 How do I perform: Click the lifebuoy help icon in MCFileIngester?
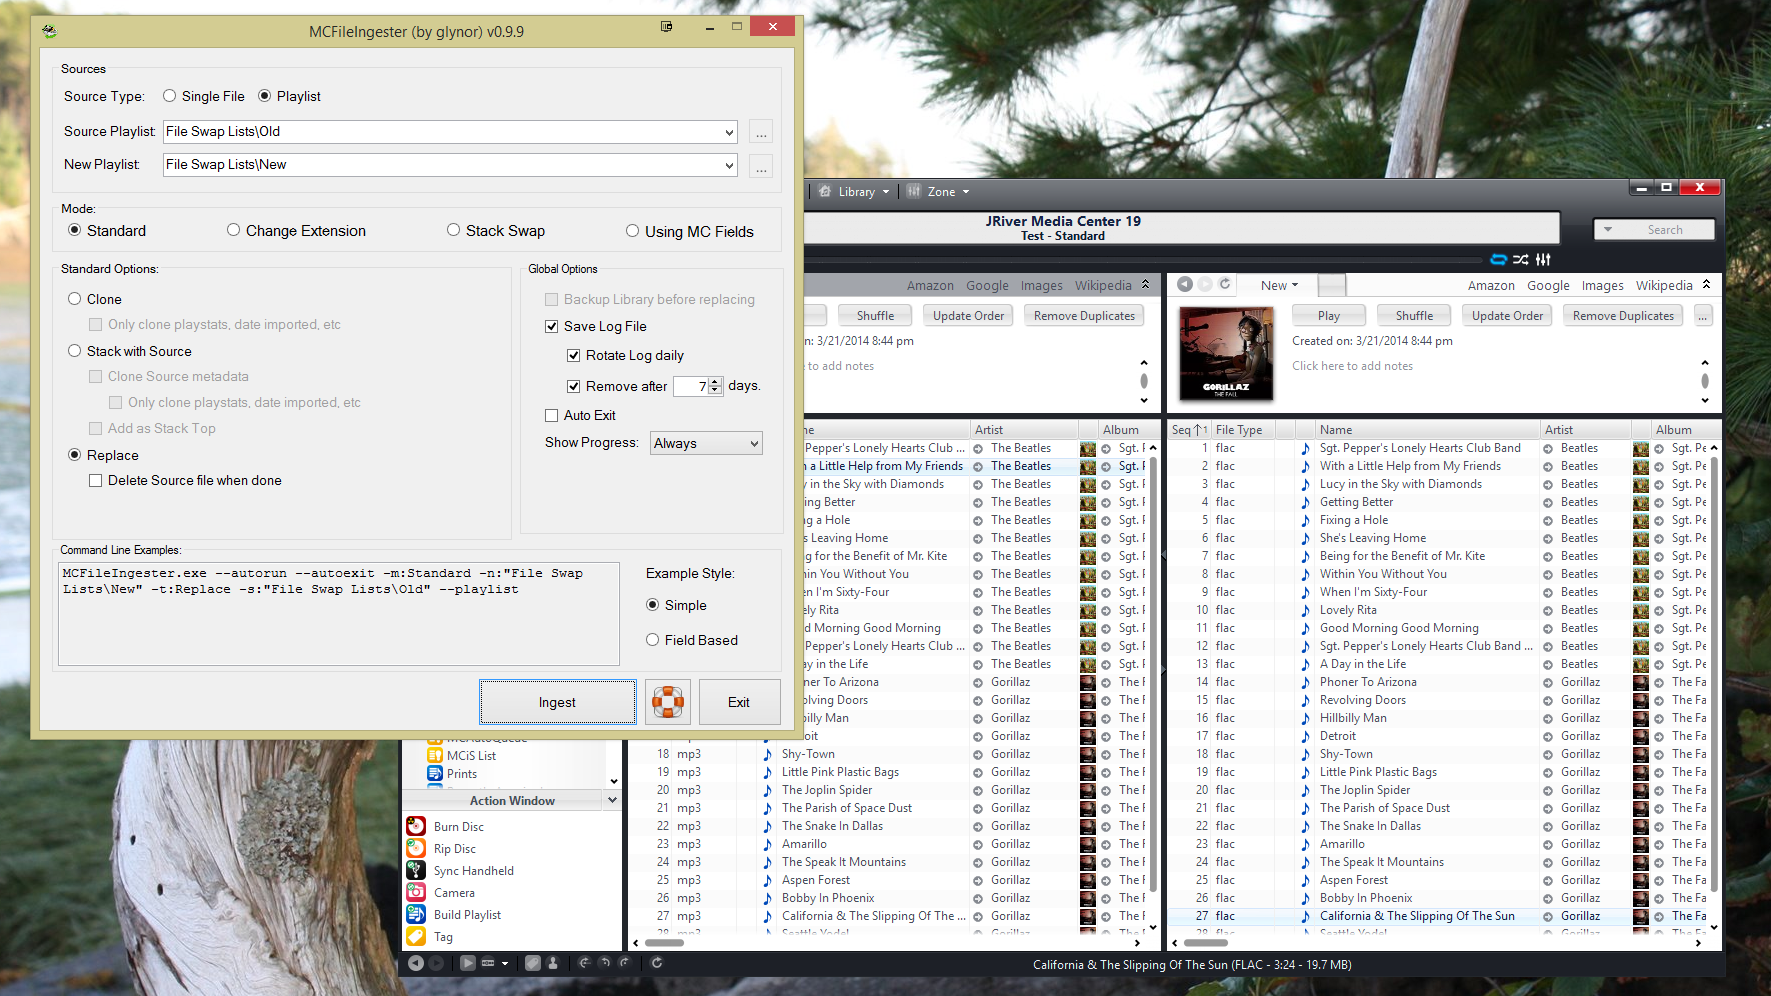click(x=667, y=702)
